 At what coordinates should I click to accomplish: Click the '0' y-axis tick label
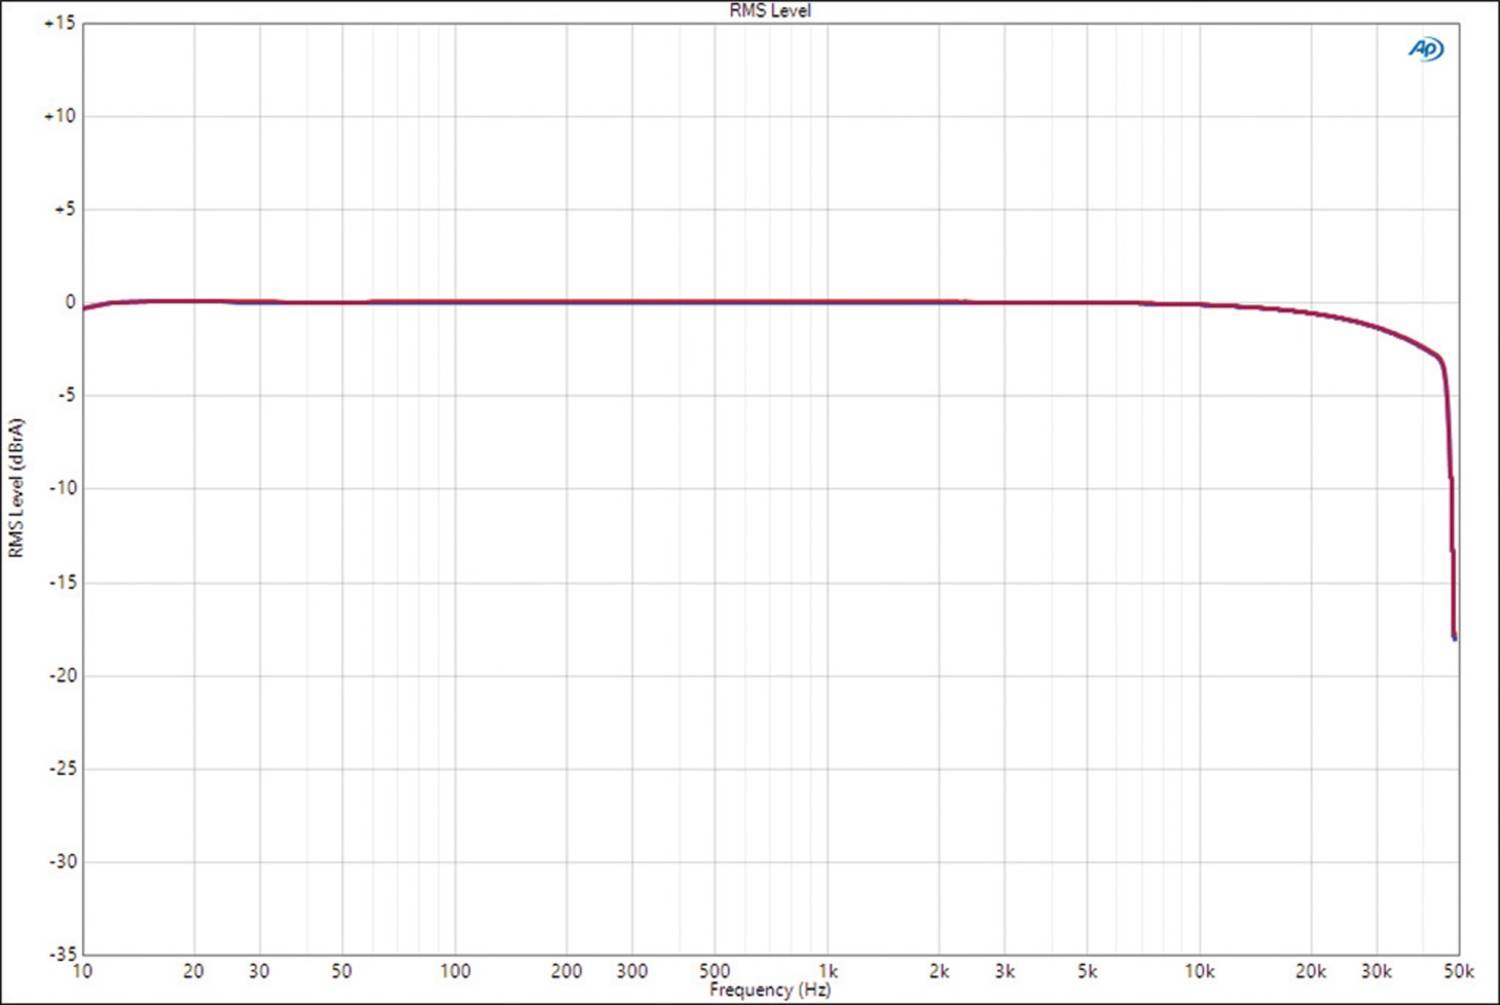click(70, 302)
